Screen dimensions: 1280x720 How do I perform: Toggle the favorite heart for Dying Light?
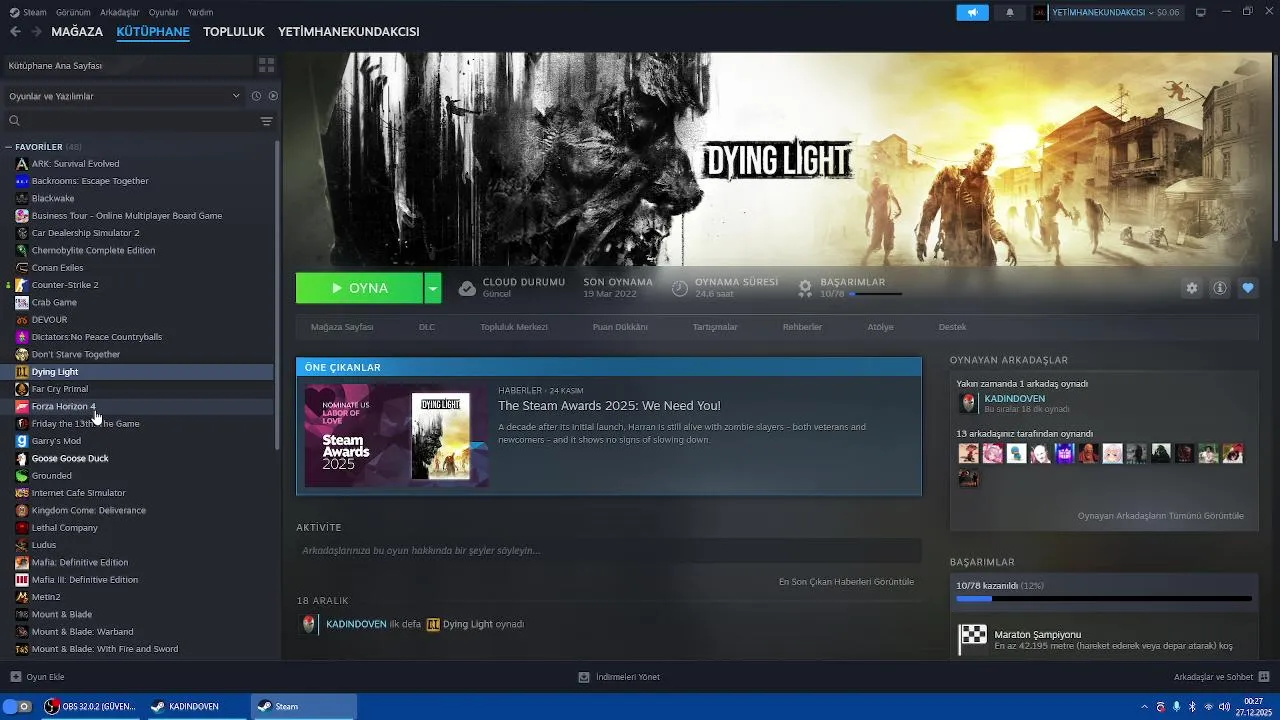1247,288
